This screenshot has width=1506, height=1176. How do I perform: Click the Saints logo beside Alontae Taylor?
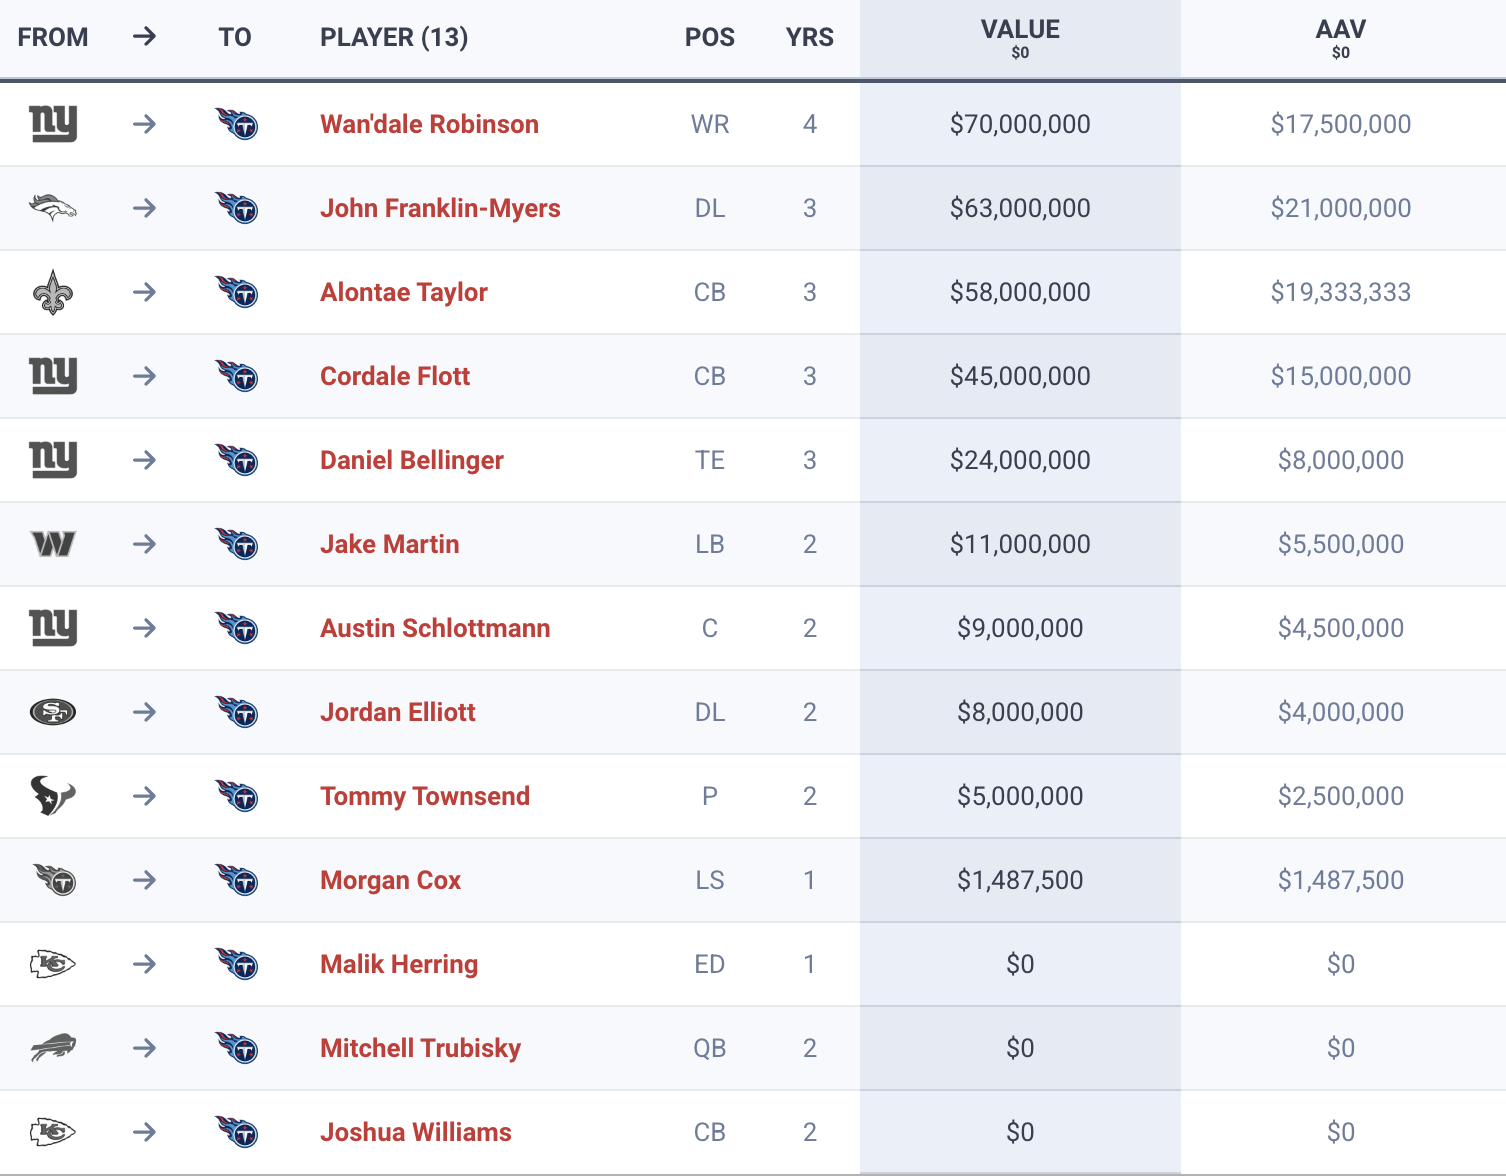coord(53,292)
